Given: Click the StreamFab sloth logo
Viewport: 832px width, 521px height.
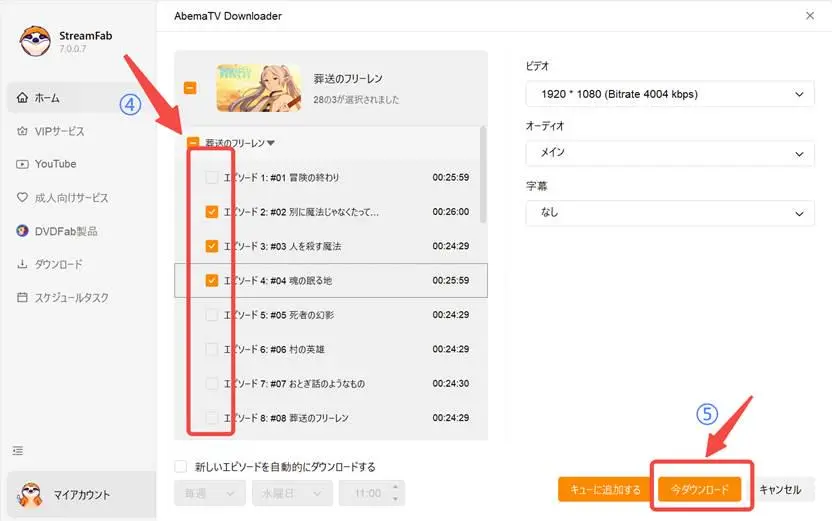Looking at the screenshot, I should coord(35,41).
